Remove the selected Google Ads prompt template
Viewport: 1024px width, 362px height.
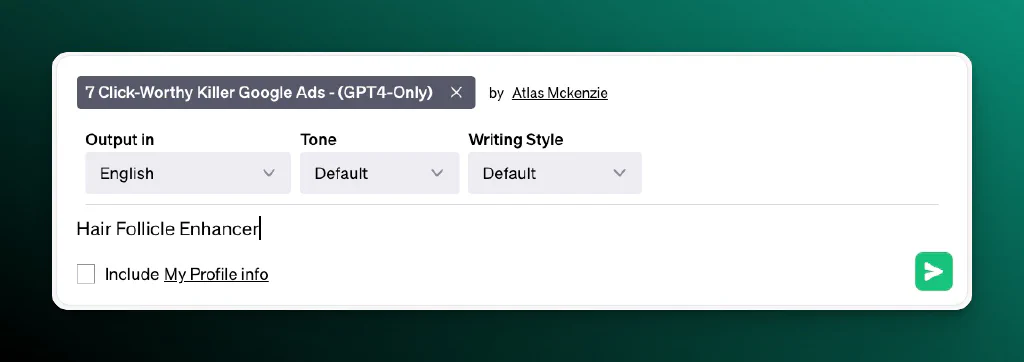coord(456,93)
